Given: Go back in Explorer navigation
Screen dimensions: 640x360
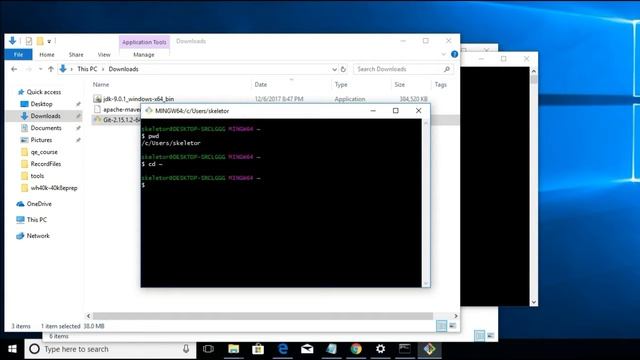Looking at the screenshot, I should click(x=14, y=69).
